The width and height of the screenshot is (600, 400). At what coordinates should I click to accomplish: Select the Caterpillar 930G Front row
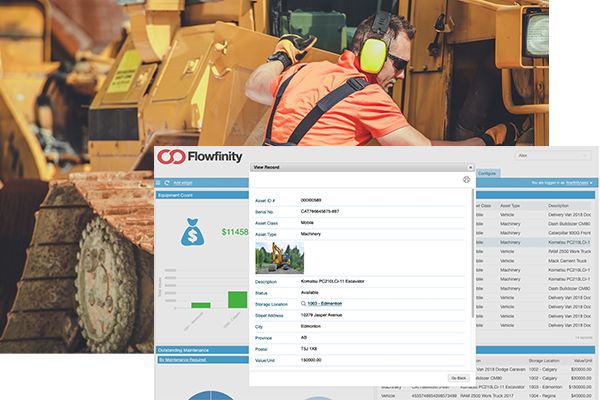pos(534,233)
